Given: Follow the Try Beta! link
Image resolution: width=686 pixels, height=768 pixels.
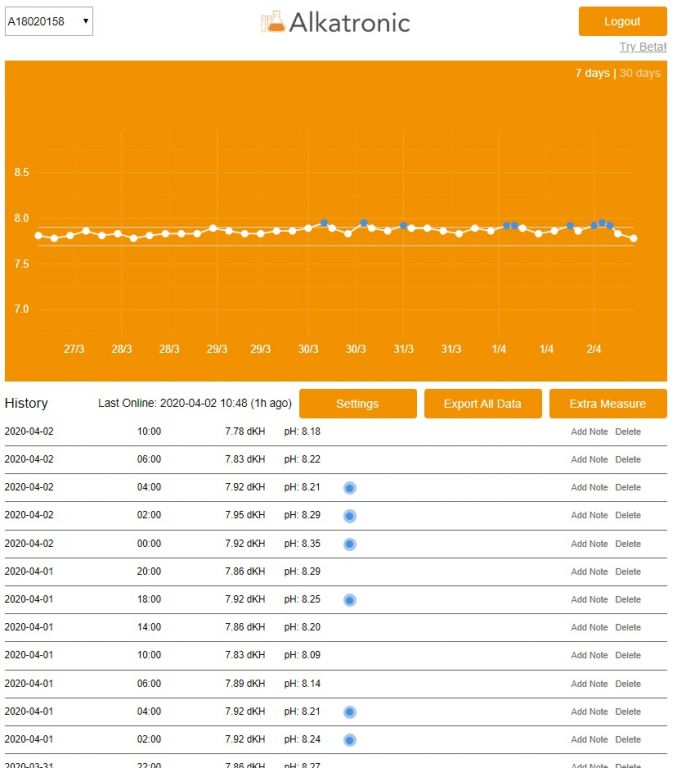Looking at the screenshot, I should 642,47.
